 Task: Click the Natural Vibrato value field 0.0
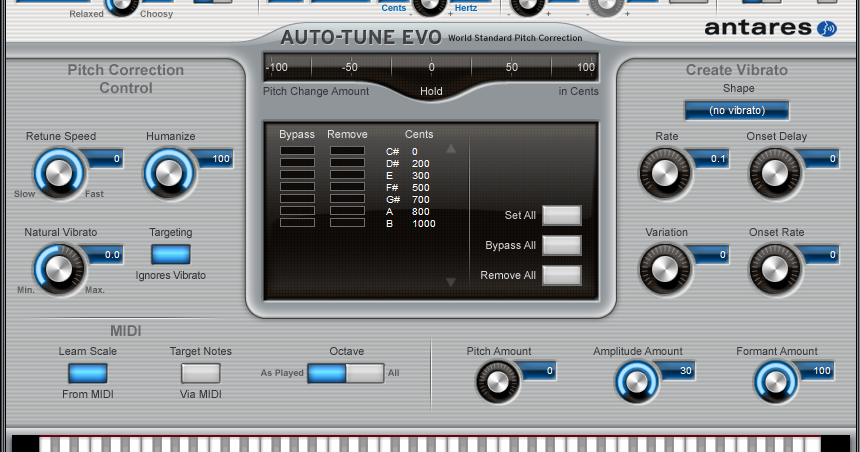(103, 255)
